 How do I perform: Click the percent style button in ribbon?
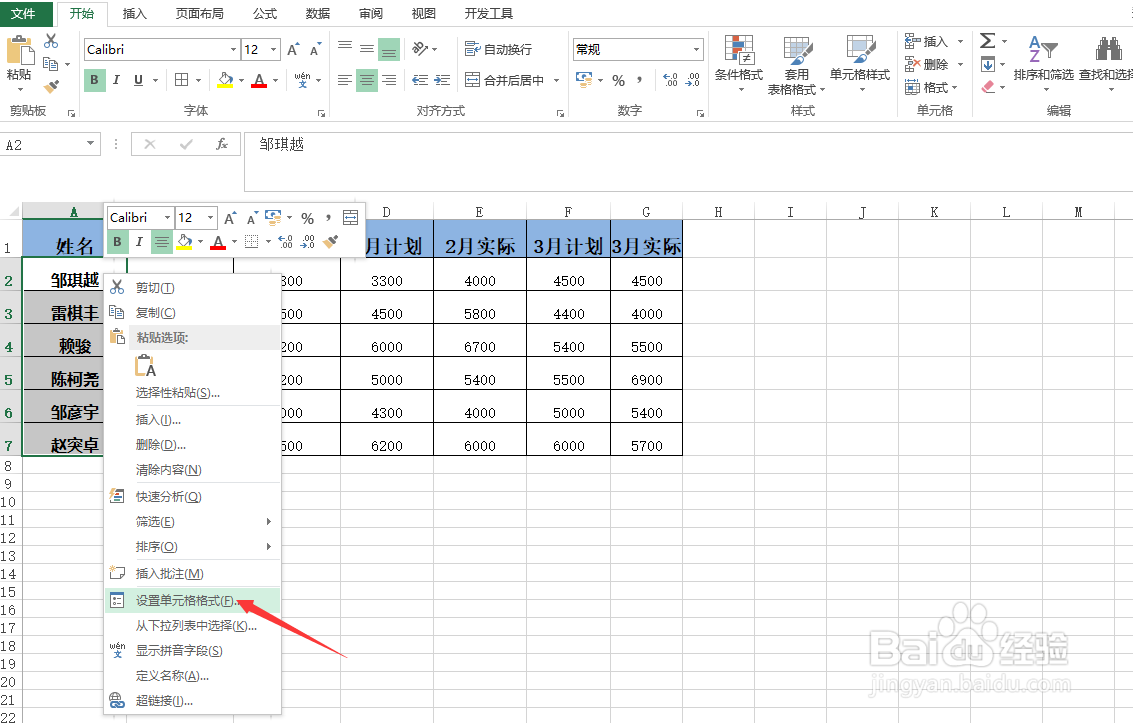pyautogui.click(x=619, y=80)
